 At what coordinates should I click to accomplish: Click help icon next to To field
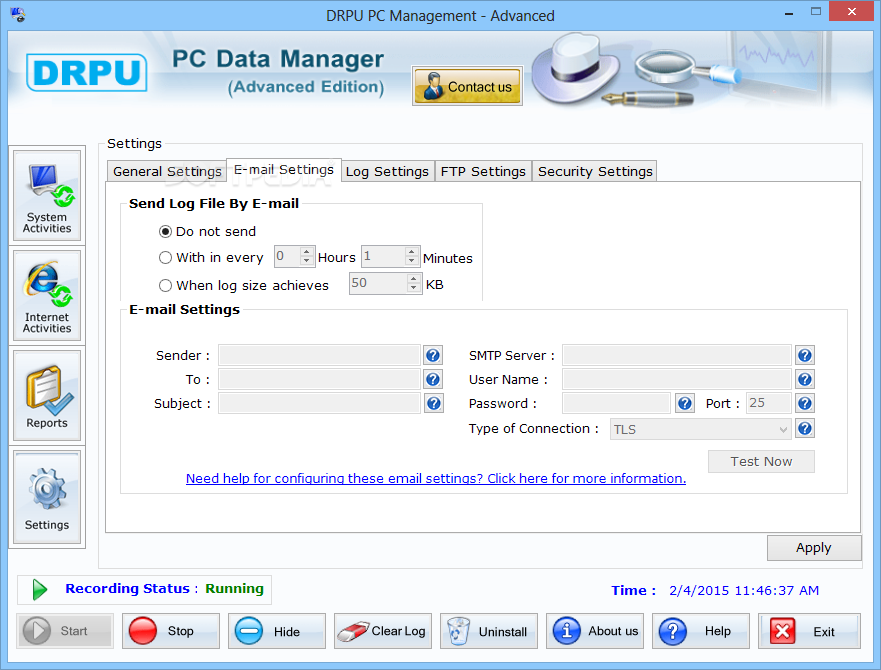pyautogui.click(x=433, y=379)
